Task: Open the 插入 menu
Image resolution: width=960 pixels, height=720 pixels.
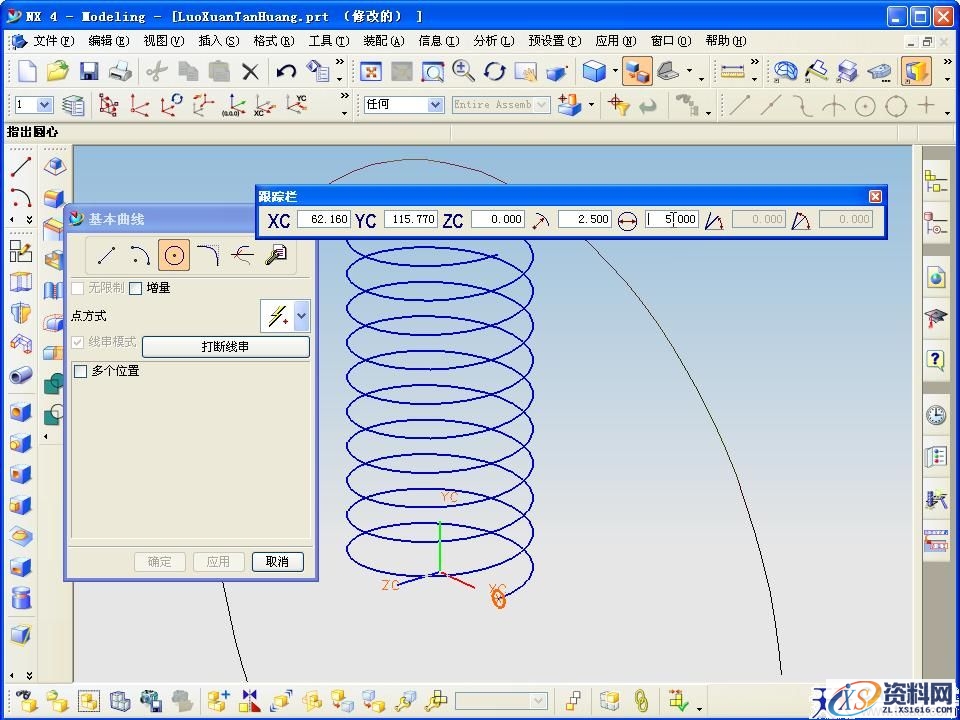Action: 218,41
